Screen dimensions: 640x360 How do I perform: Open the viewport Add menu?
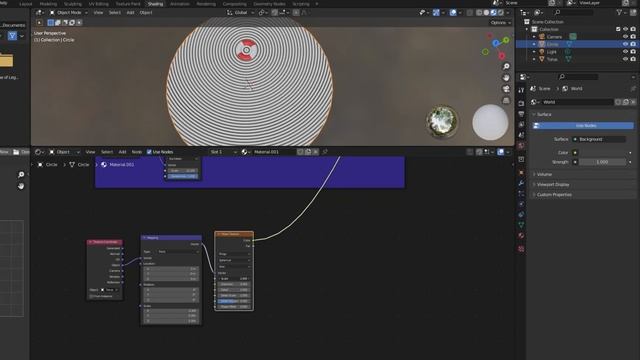coord(130,13)
